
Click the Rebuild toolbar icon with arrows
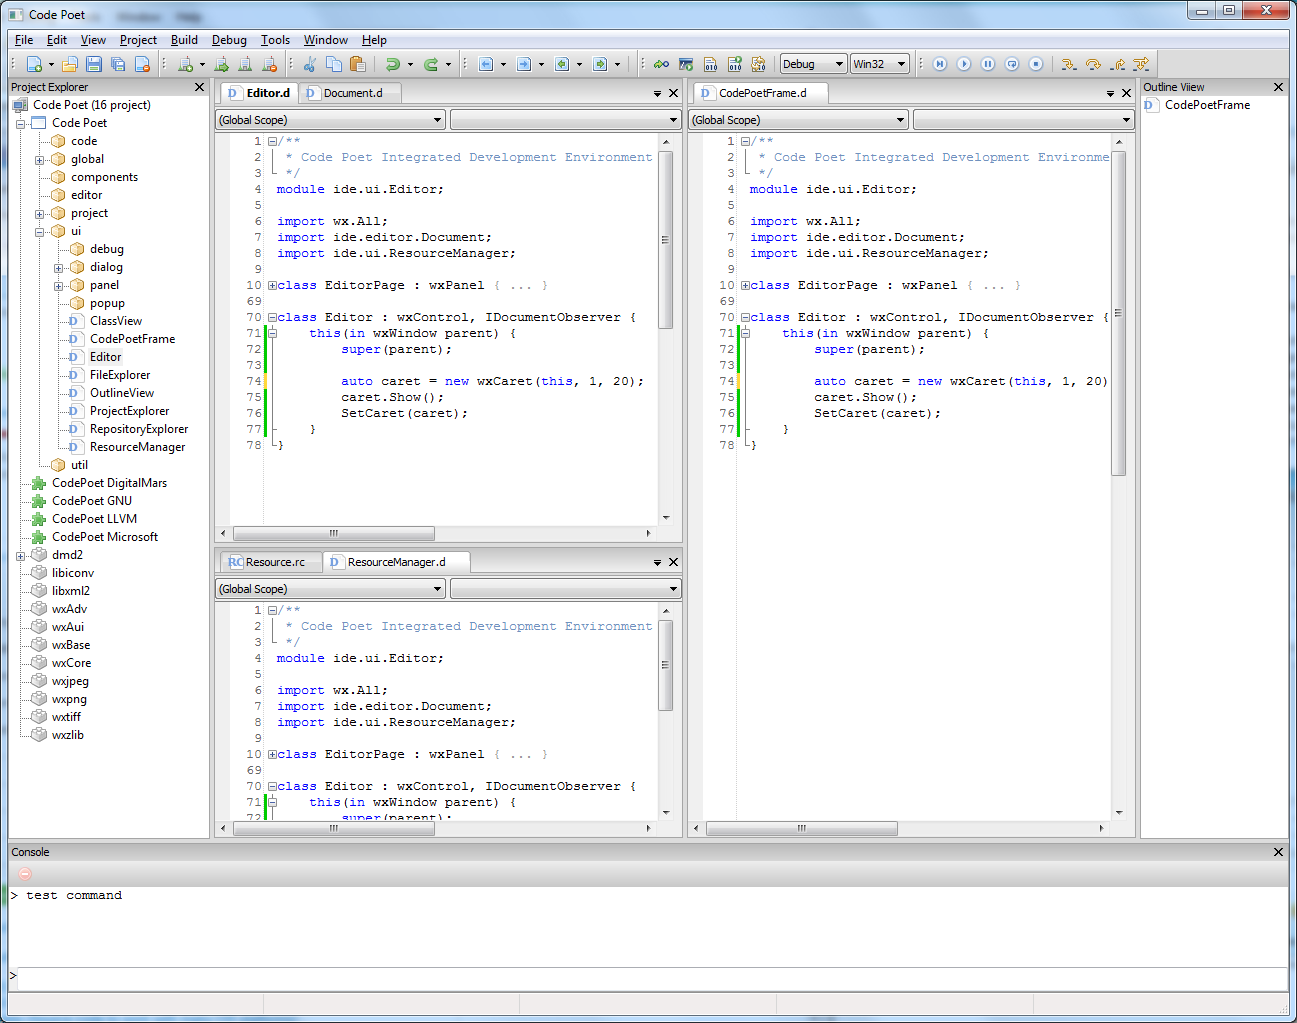click(x=758, y=64)
